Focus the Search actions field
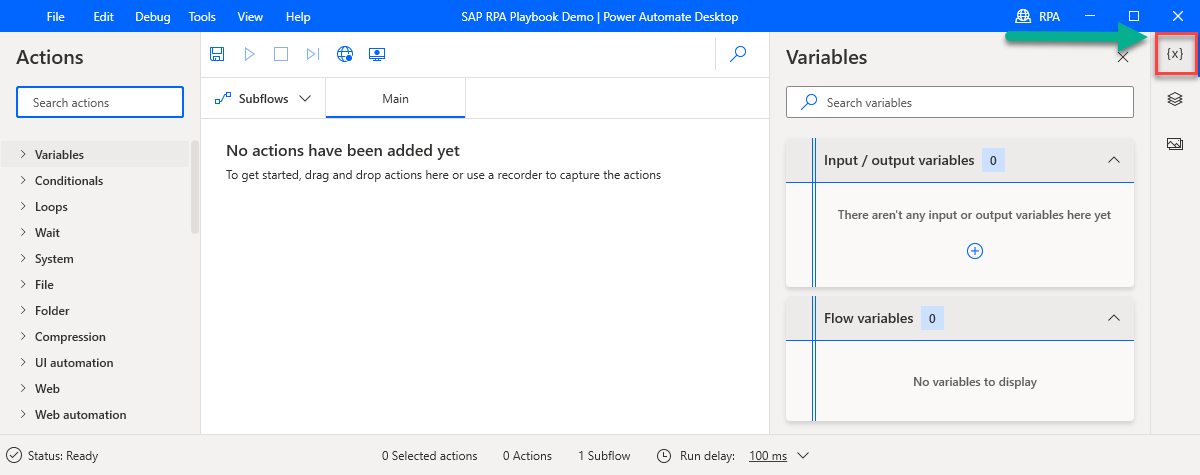 pos(100,102)
